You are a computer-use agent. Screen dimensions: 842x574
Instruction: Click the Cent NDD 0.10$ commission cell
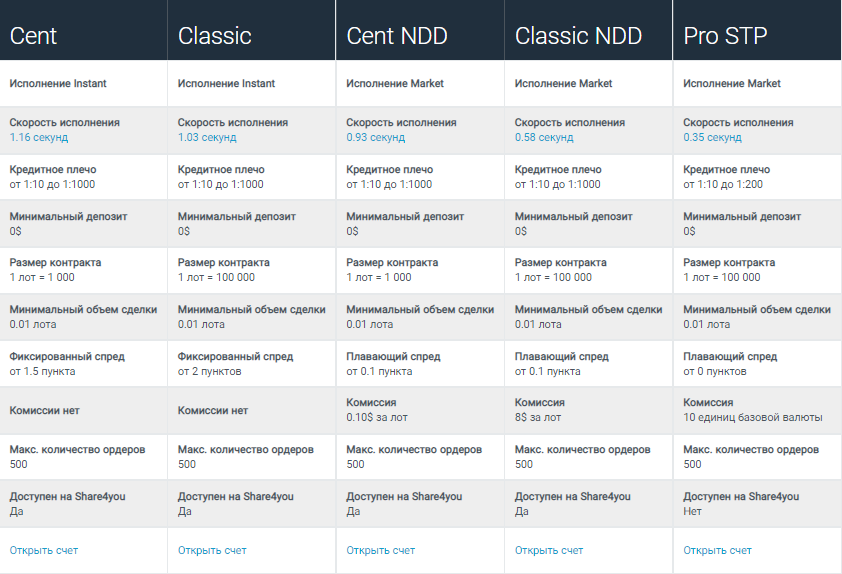[x=420, y=410]
